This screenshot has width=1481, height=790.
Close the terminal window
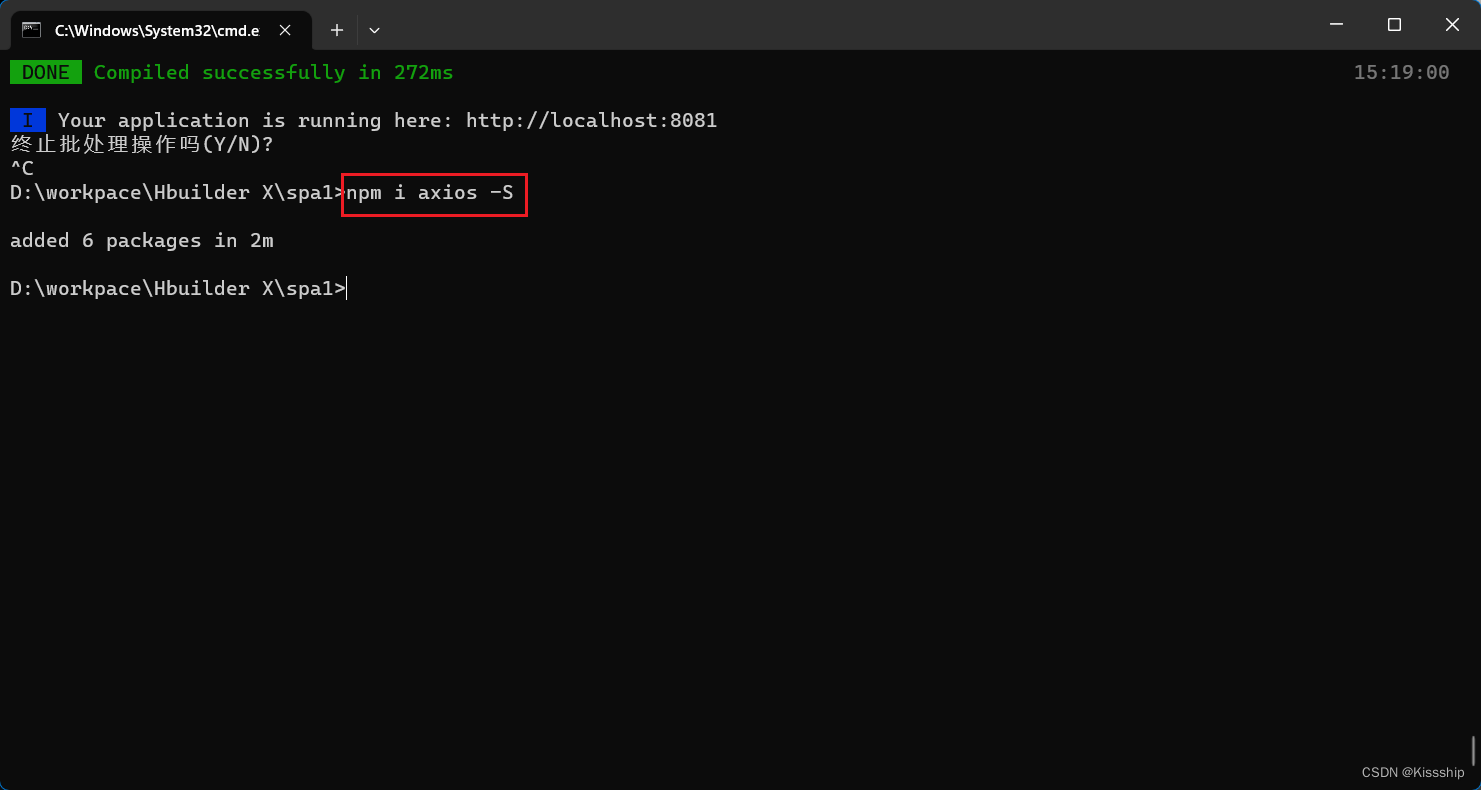tap(1452, 25)
